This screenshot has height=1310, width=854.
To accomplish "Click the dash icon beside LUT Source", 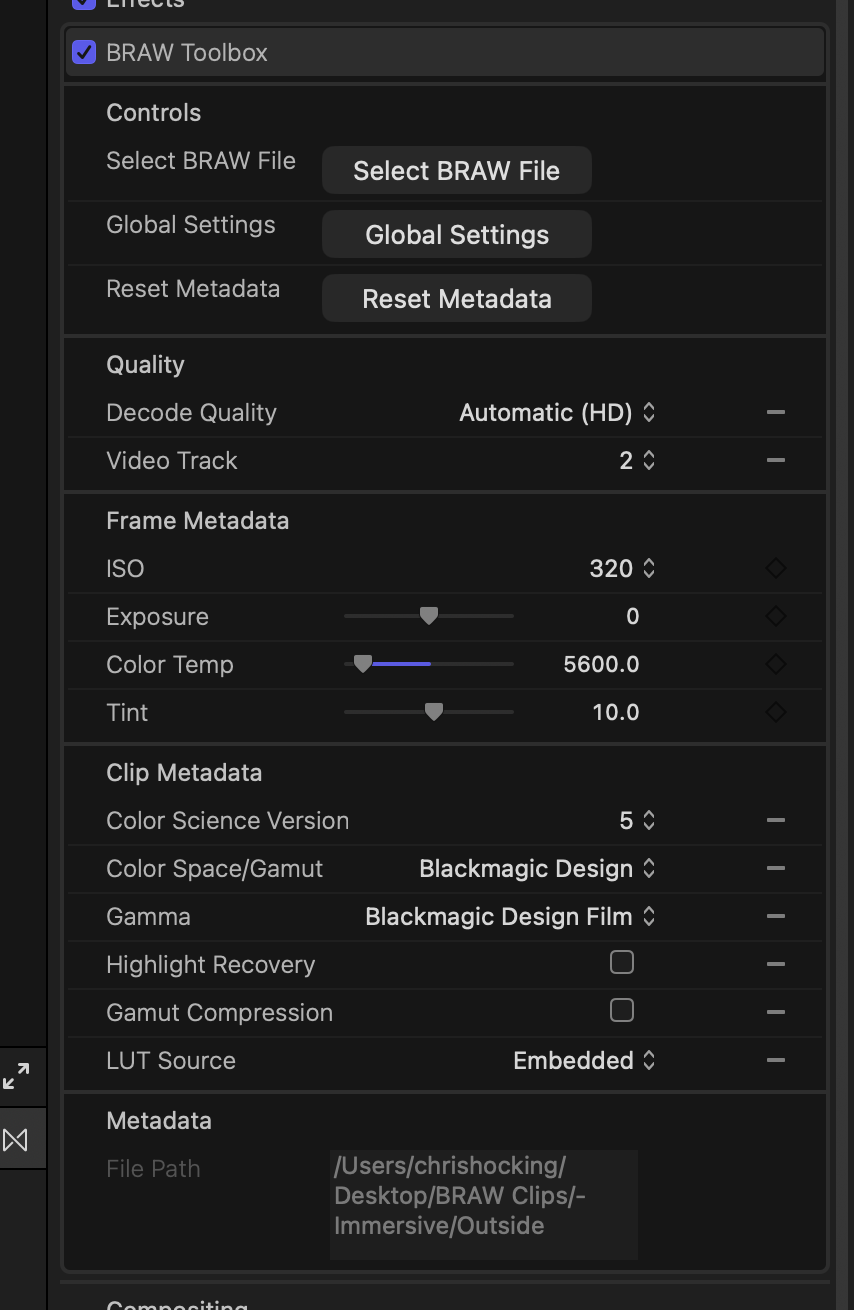I will click(x=775, y=1060).
